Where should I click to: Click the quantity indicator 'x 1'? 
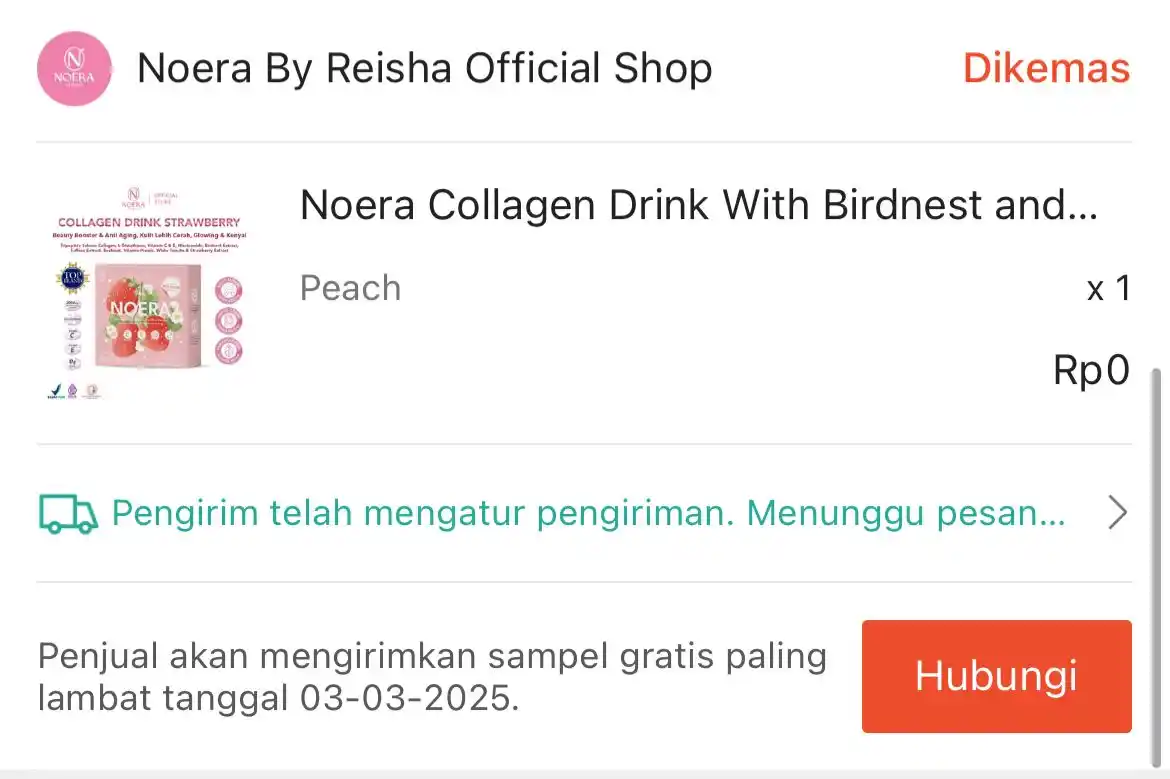pos(1110,288)
